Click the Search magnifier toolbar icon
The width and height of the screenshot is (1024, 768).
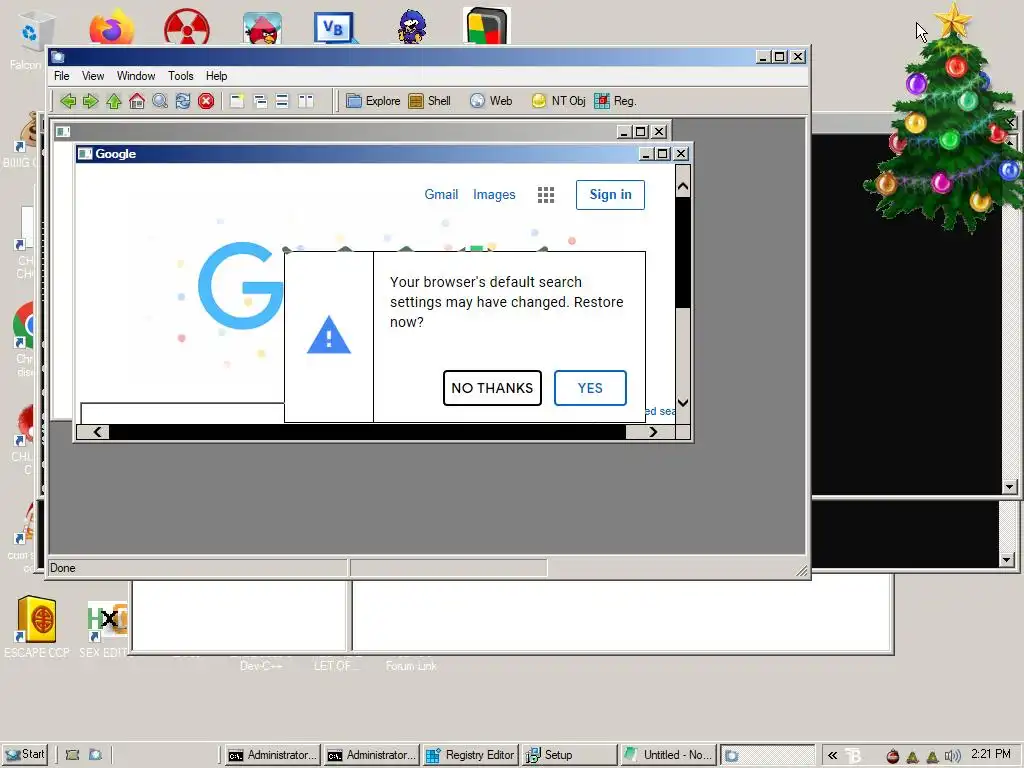[160, 101]
